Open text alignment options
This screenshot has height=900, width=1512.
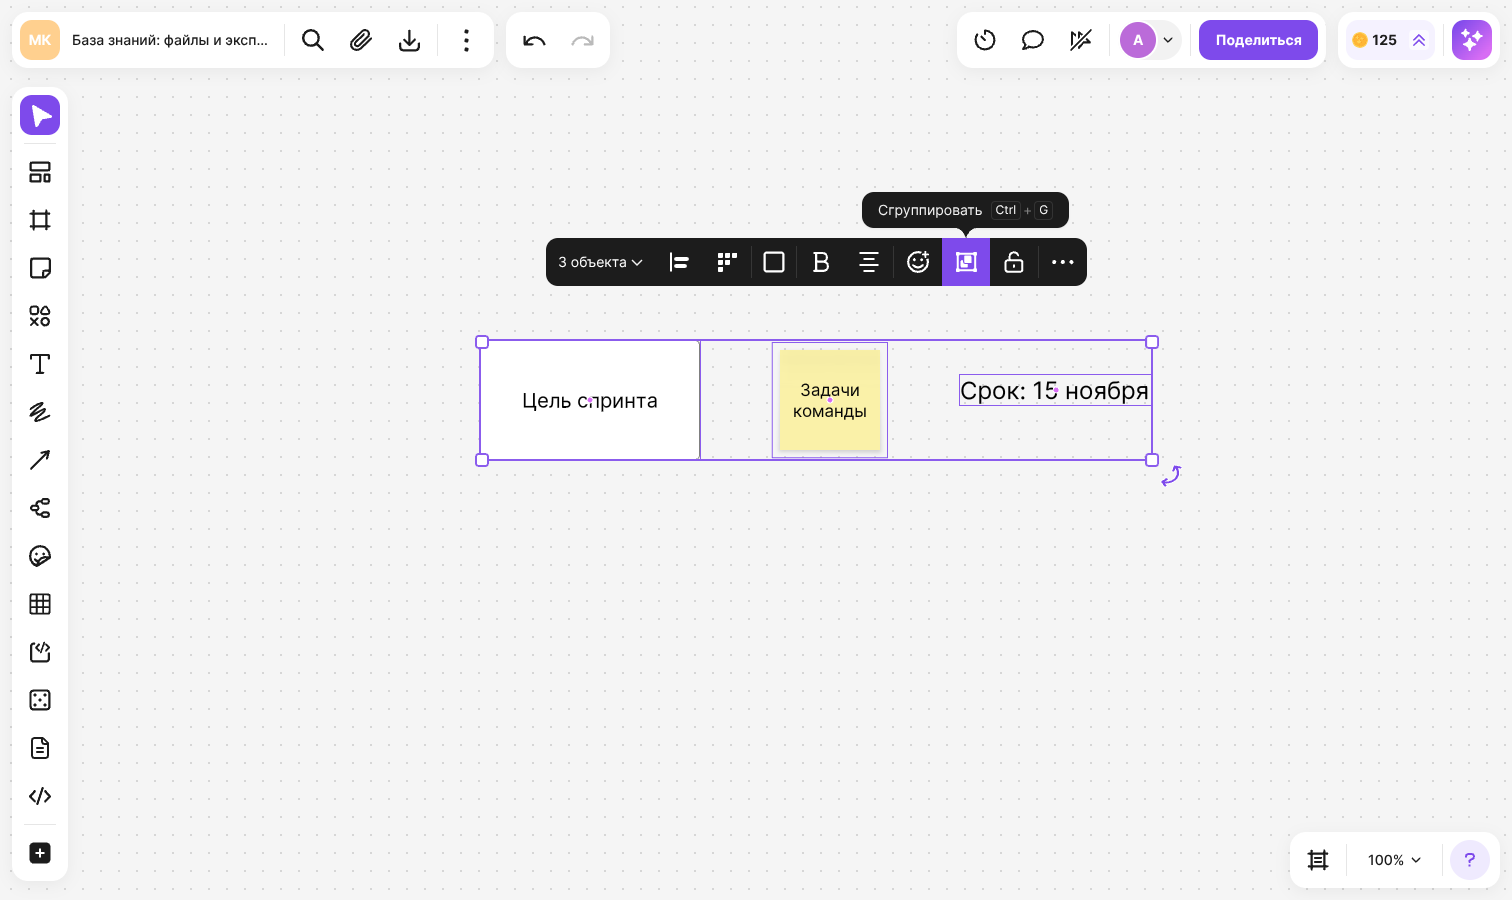click(869, 262)
